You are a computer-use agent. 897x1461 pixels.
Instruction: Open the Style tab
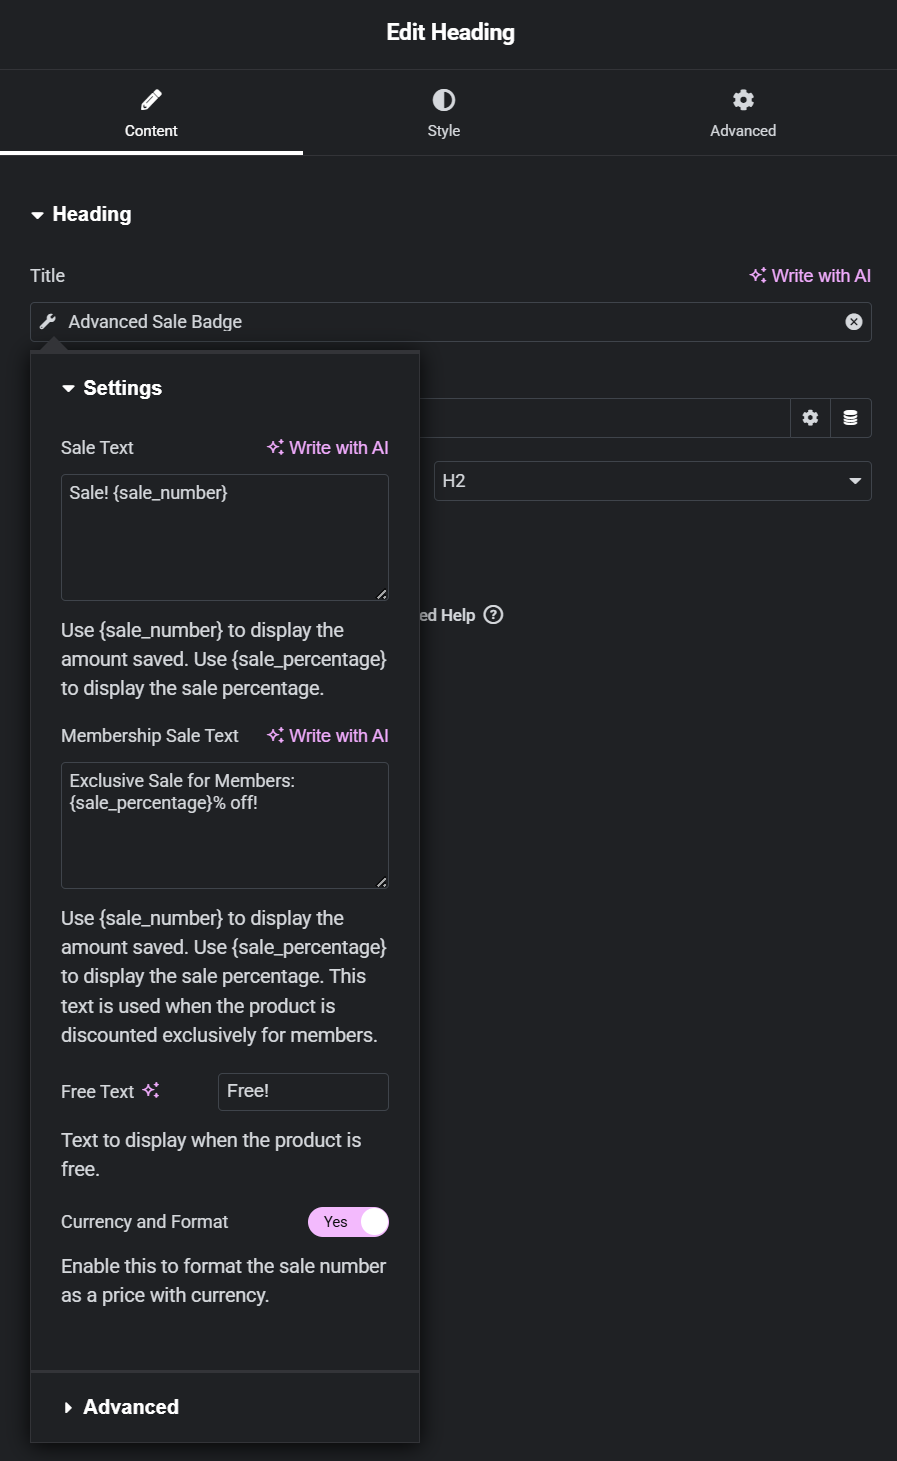(444, 113)
